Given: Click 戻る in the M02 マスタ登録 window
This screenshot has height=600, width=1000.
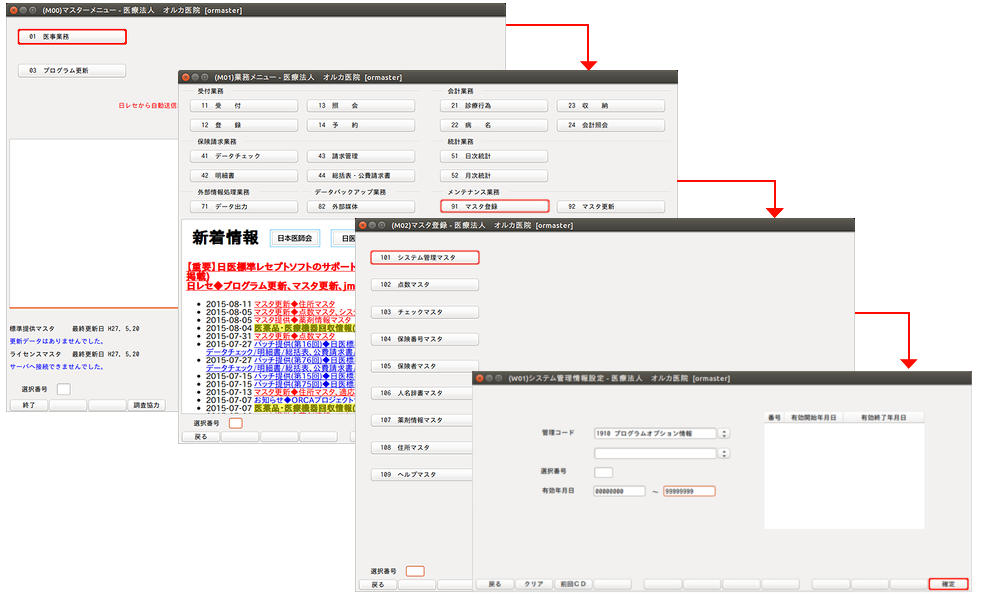Looking at the screenshot, I should (x=378, y=585).
